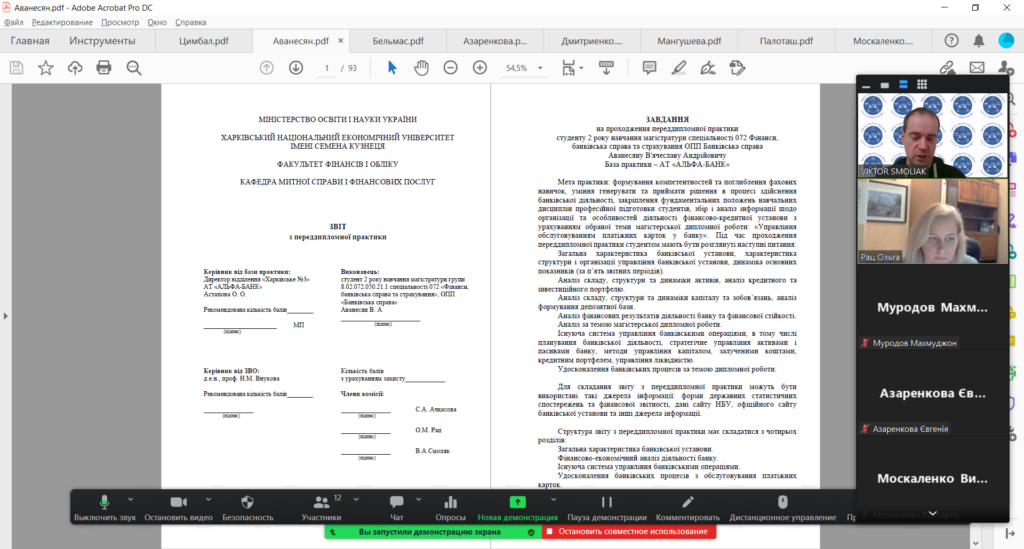Viewport: 1024px width, 549px height.
Task: Pause screen share (Пауза демонстрации)
Action: tap(607, 508)
